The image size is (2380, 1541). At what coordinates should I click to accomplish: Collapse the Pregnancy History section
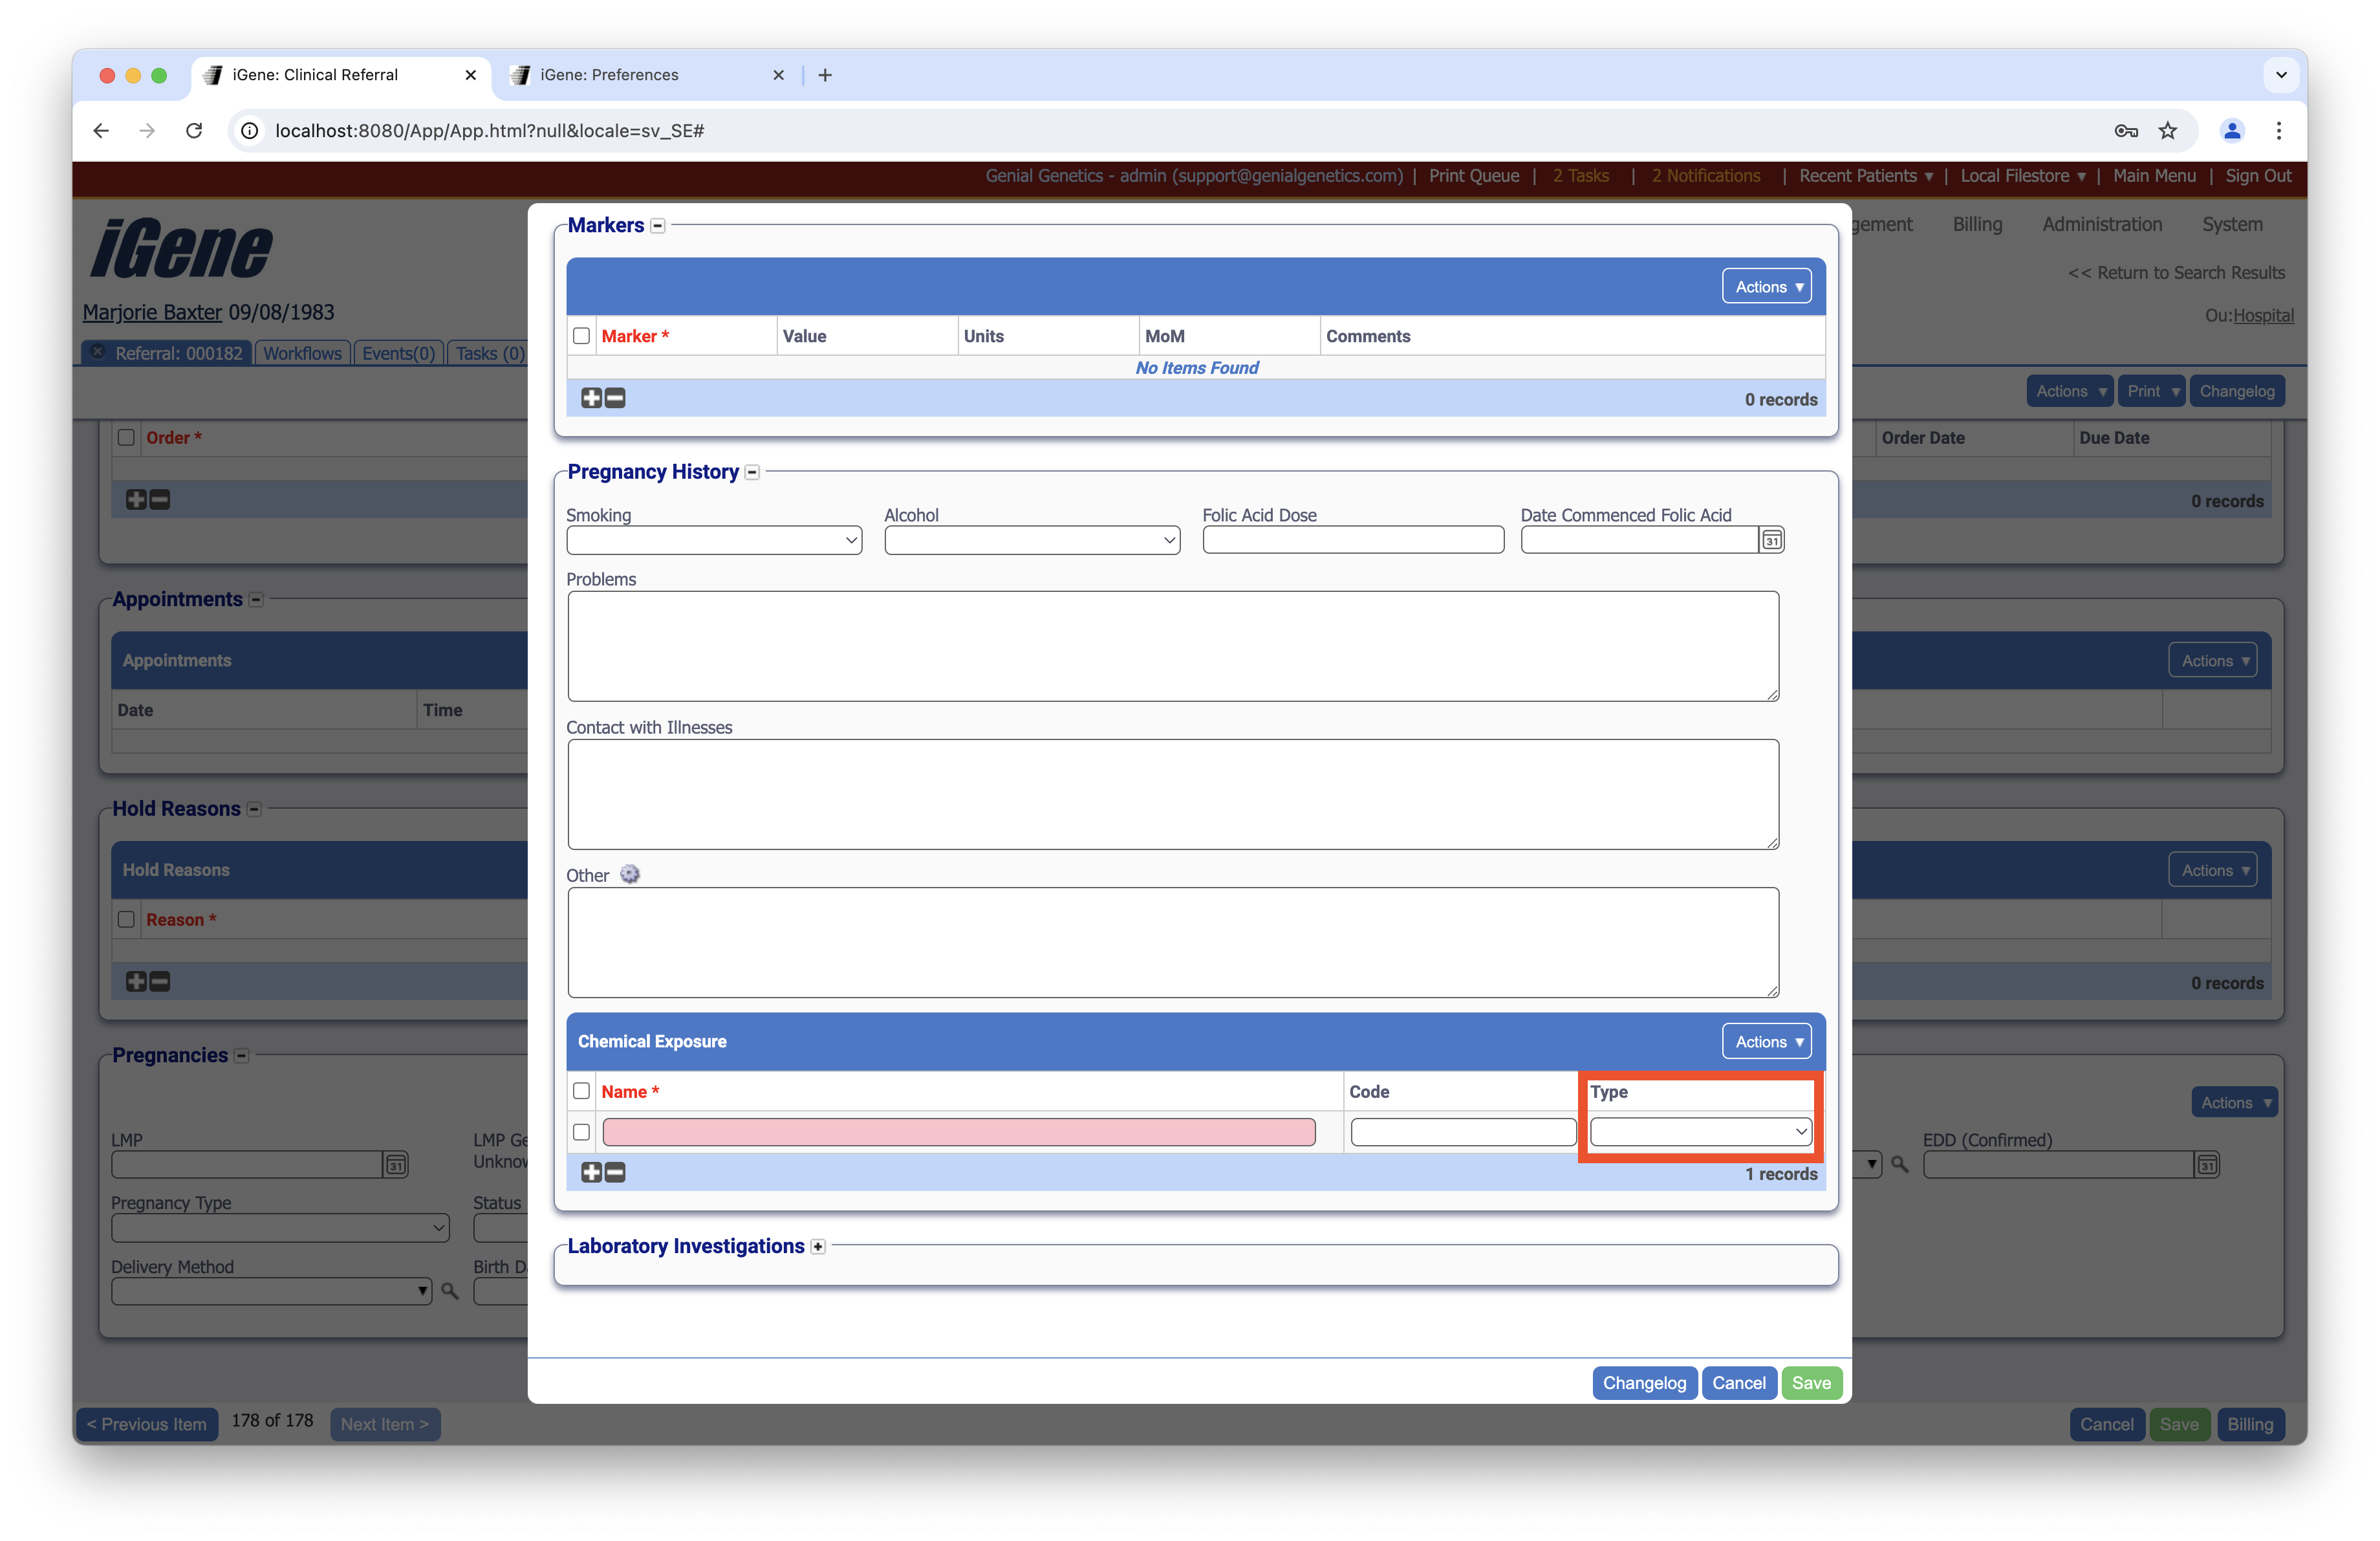pos(752,472)
